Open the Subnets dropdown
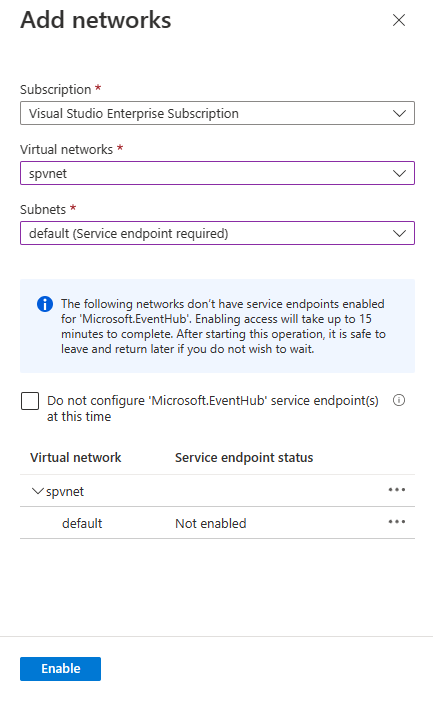The width and height of the screenshot is (433, 701). tap(217, 233)
